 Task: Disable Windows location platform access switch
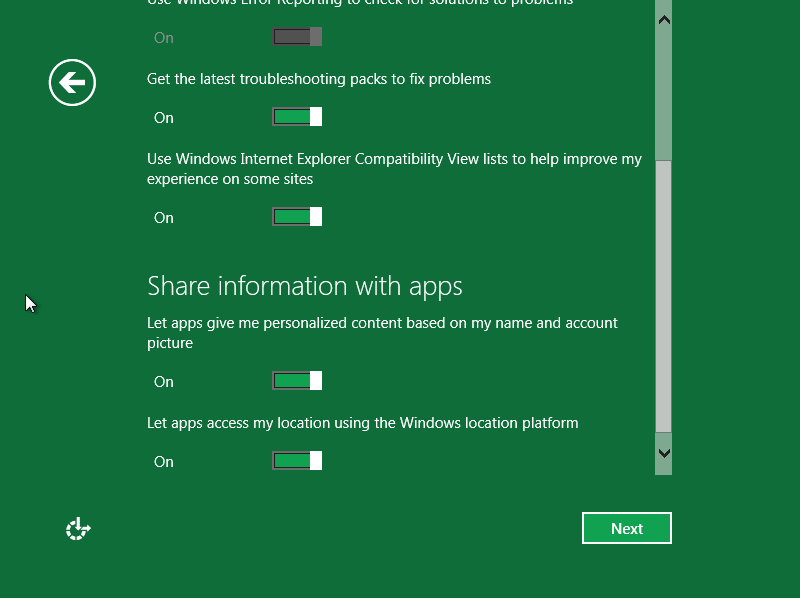click(x=297, y=461)
